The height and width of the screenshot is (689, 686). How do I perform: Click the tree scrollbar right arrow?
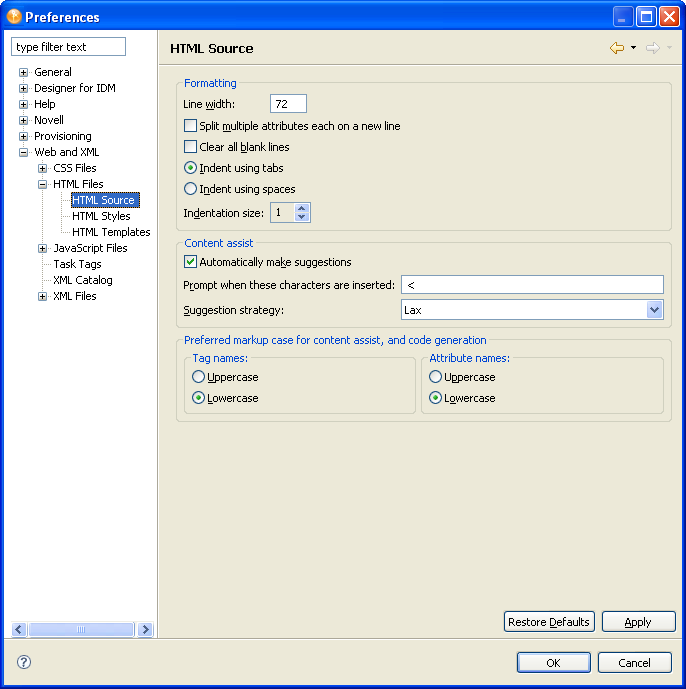point(145,629)
